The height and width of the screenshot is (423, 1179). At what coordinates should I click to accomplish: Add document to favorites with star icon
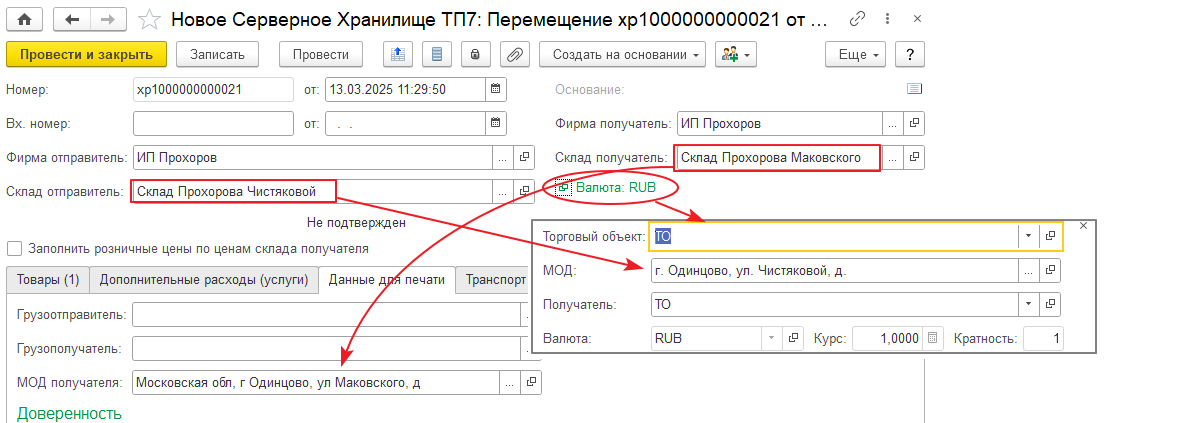[x=149, y=19]
